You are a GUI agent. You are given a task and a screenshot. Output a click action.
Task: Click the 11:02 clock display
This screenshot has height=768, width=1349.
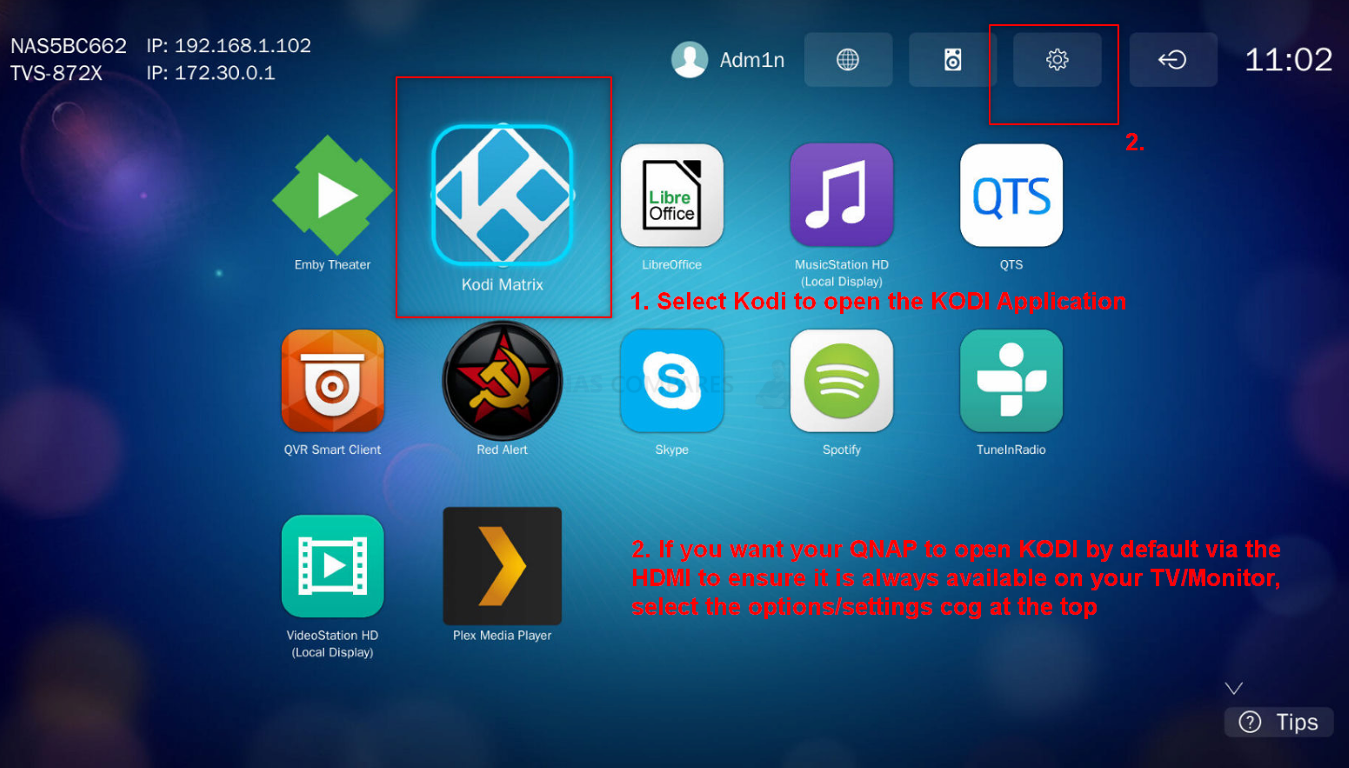click(x=1288, y=60)
